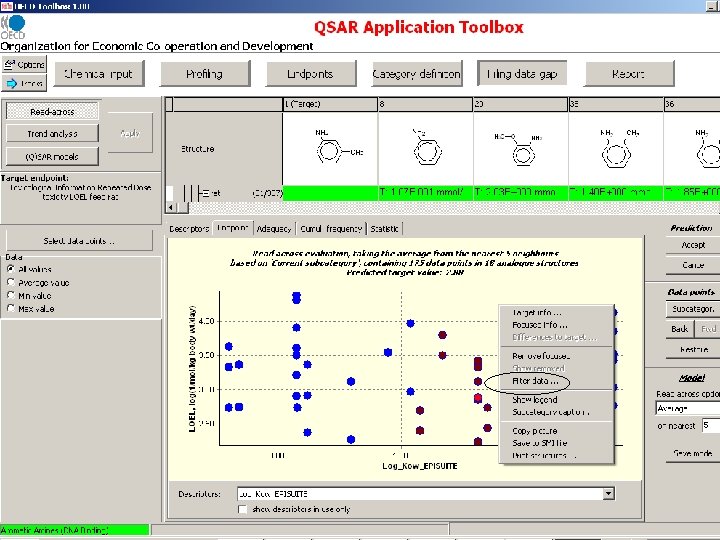Choose Focused info from context menu

click(540, 325)
